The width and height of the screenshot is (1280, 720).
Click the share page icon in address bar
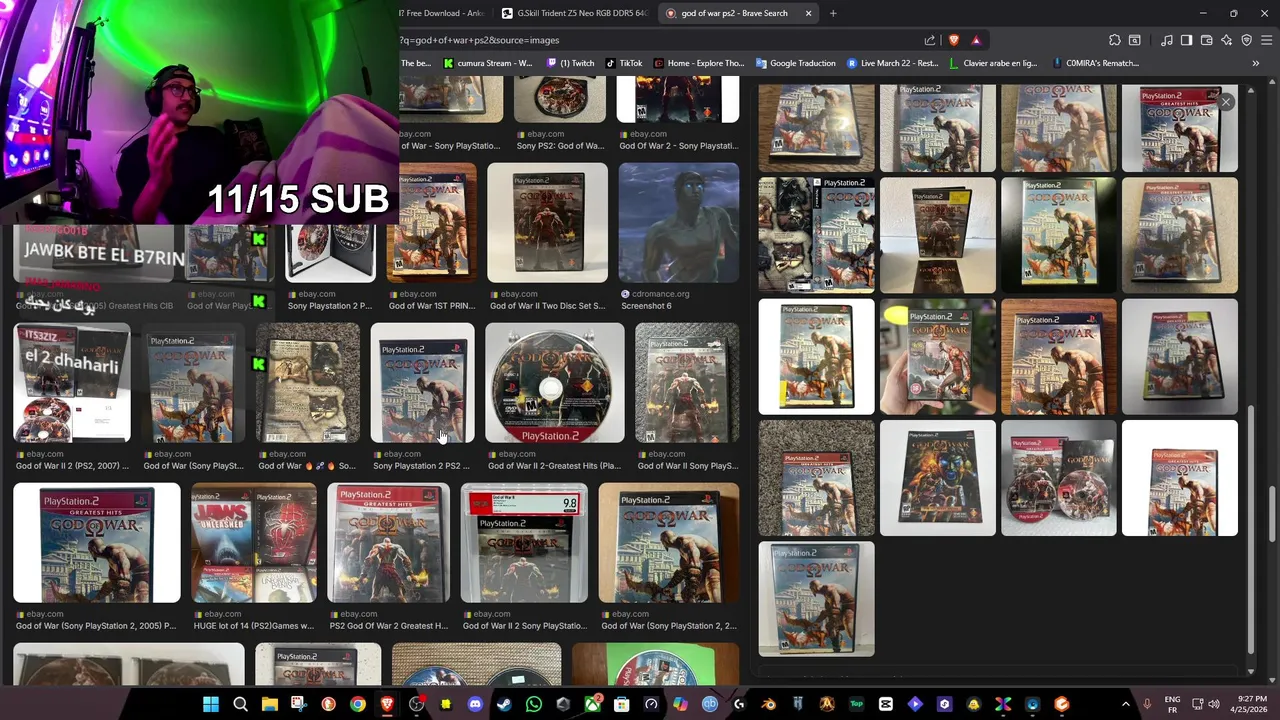(x=930, y=40)
